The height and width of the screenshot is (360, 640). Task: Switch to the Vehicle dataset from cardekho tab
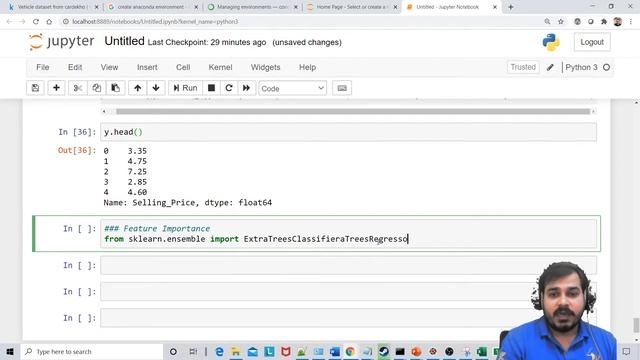[x=53, y=7]
